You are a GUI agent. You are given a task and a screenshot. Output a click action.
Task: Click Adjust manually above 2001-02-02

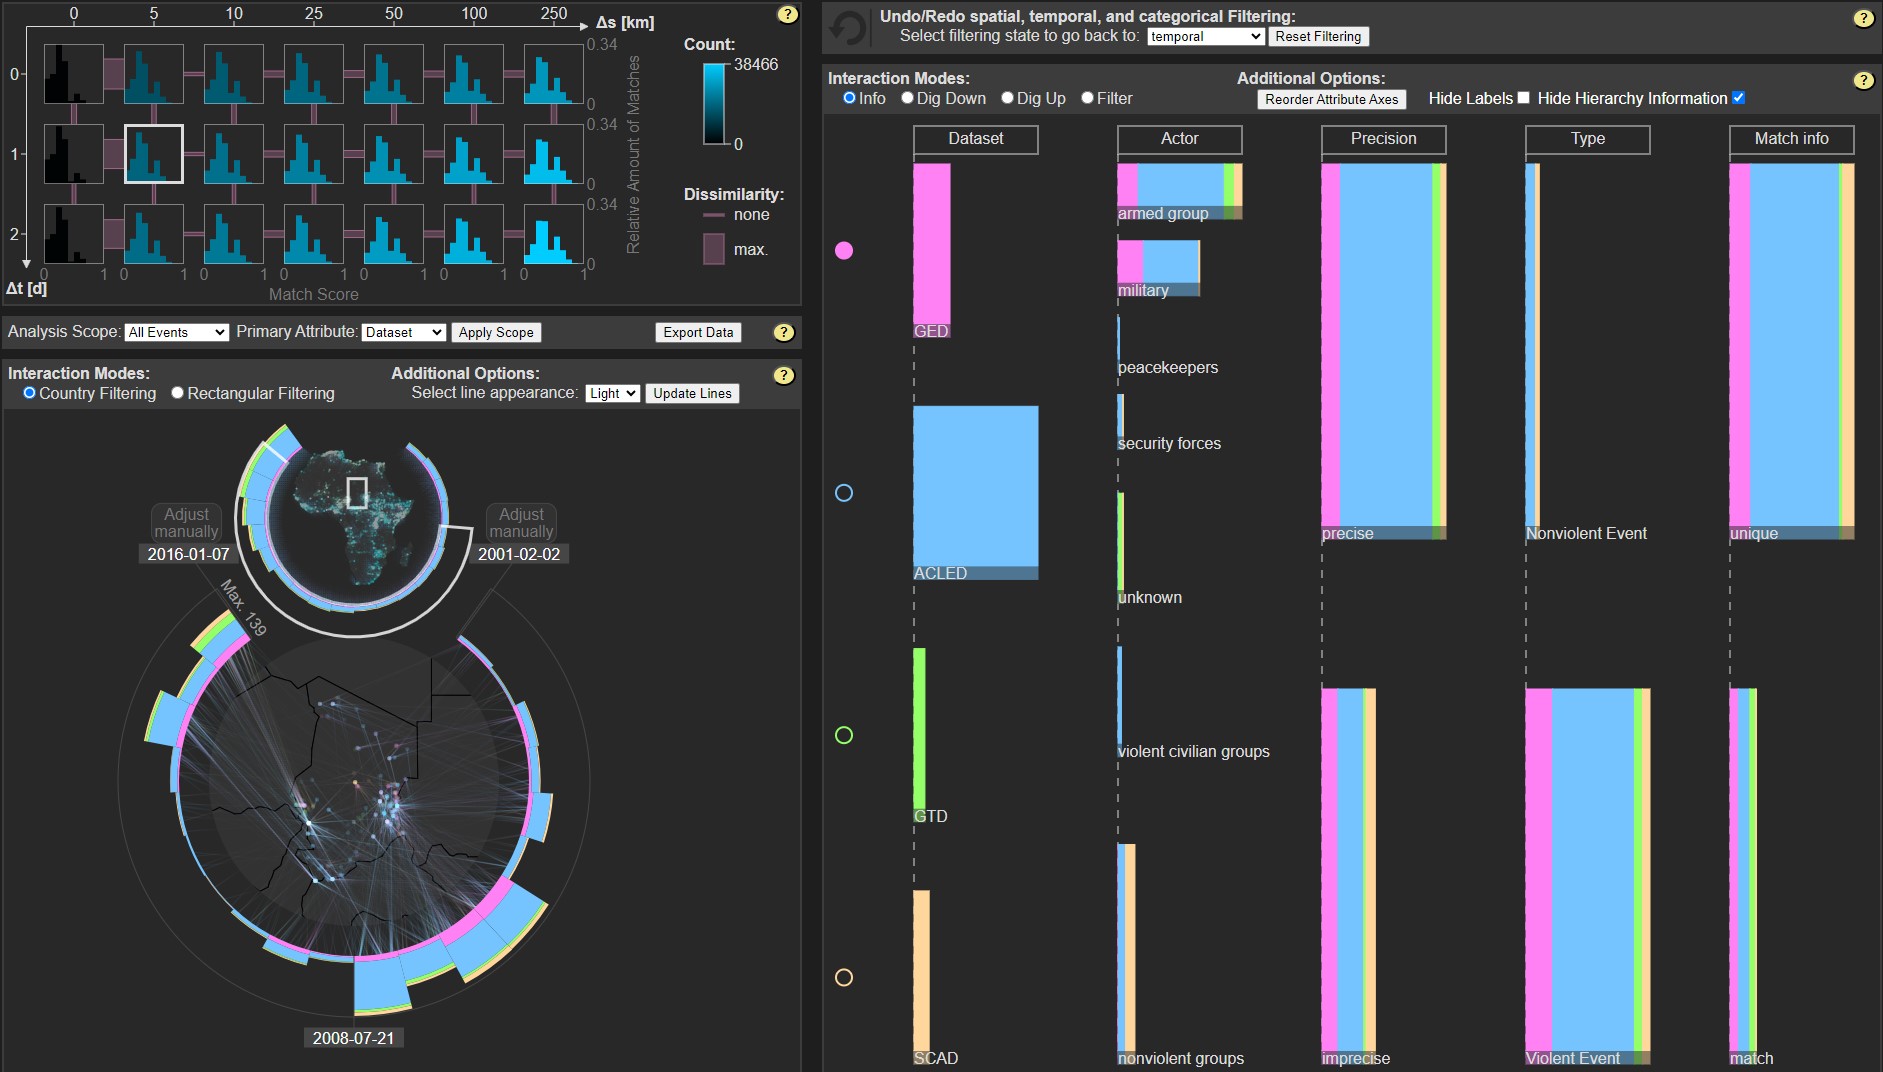(x=522, y=523)
